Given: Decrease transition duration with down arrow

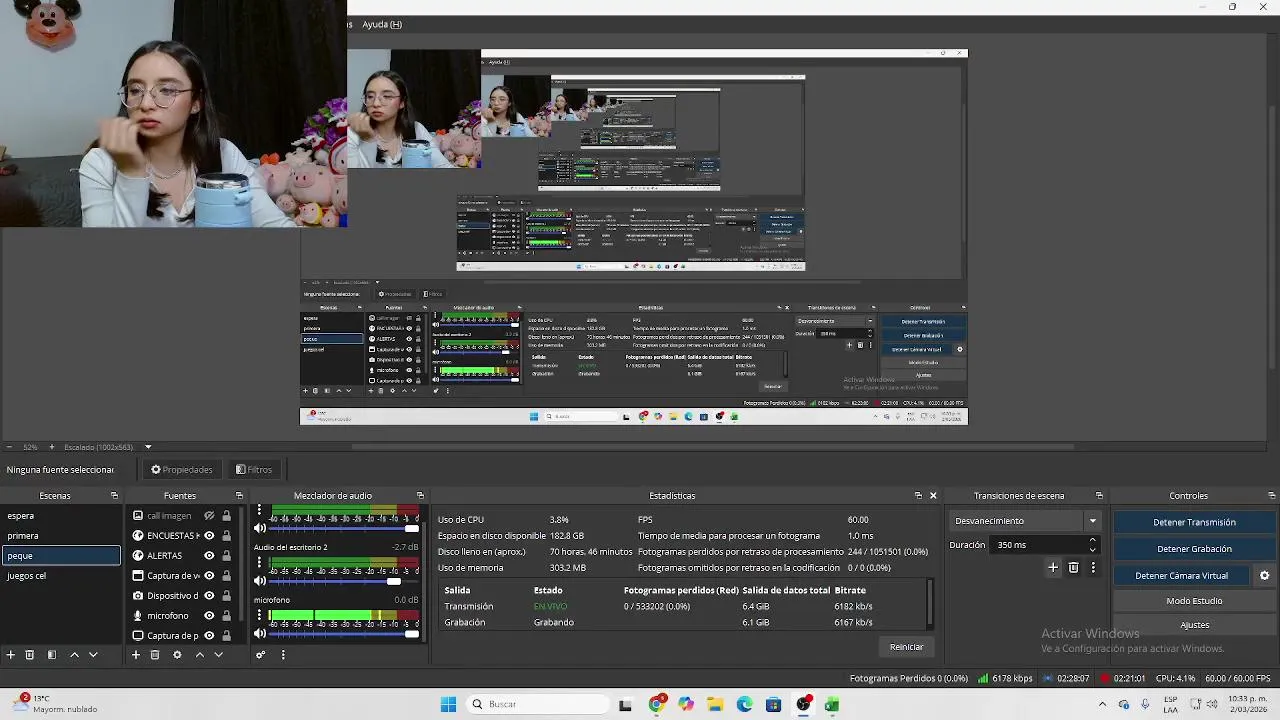Looking at the screenshot, I should (x=1092, y=549).
